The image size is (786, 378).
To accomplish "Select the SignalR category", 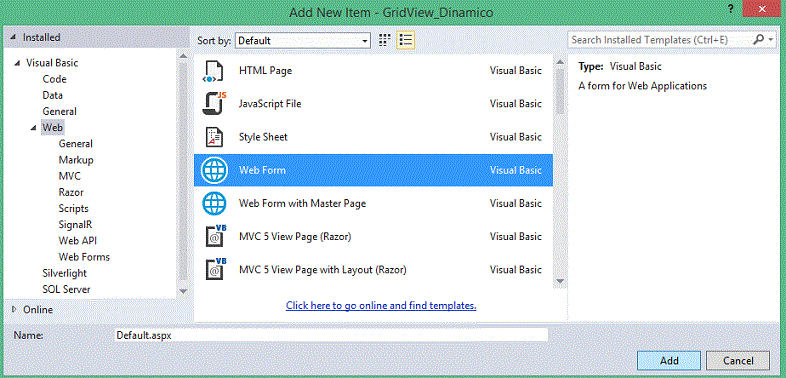I will 75,225.
